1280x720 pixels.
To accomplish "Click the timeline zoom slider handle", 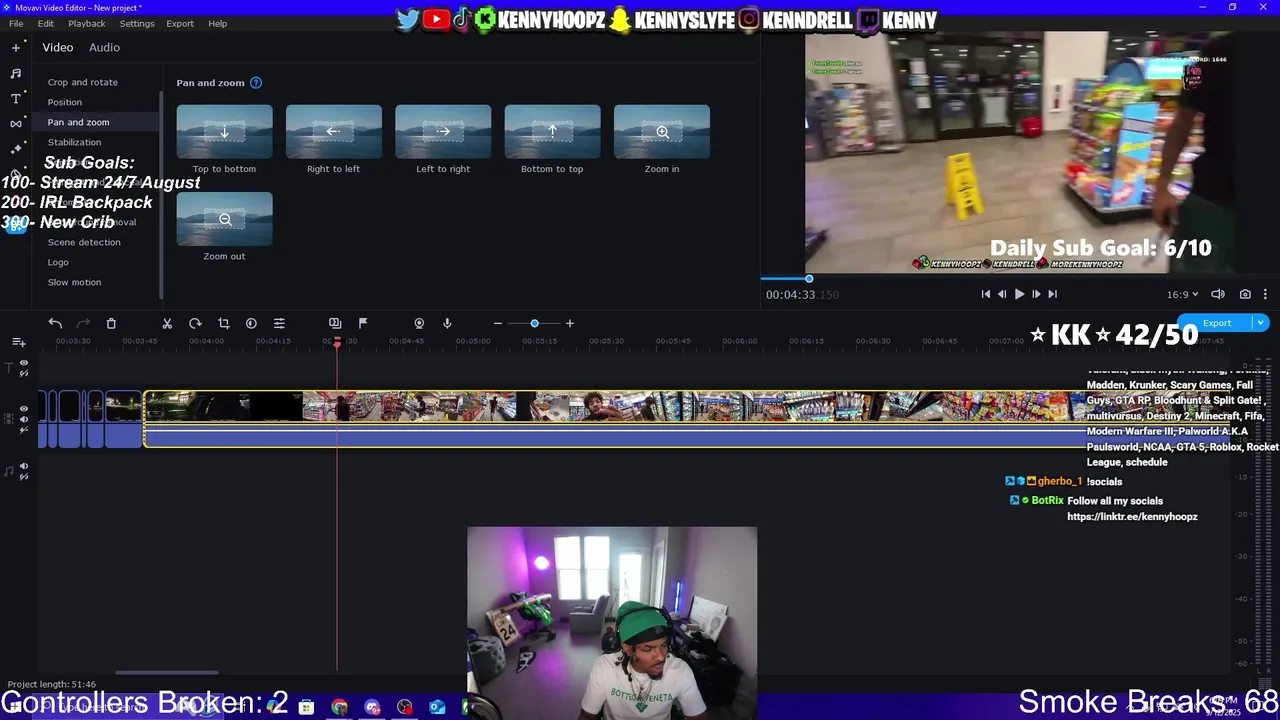I will coord(534,323).
